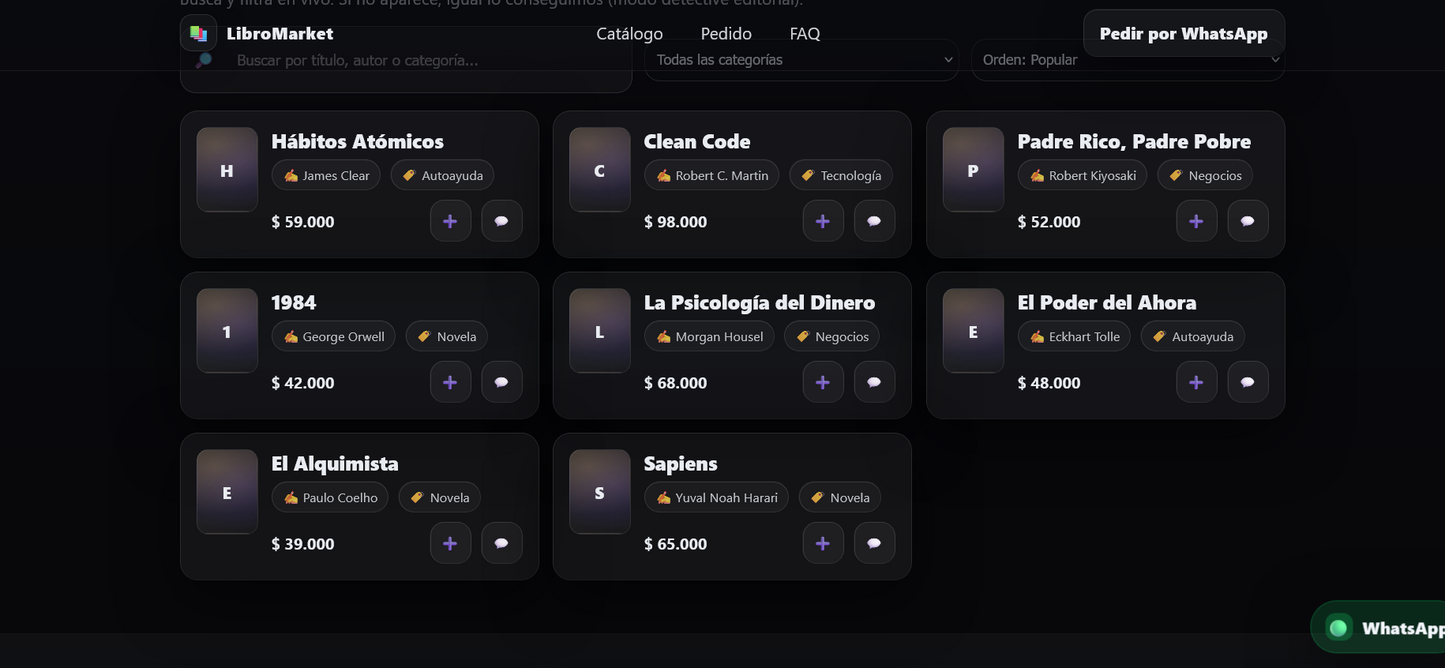Add Sapiens using the plus icon

tap(823, 543)
